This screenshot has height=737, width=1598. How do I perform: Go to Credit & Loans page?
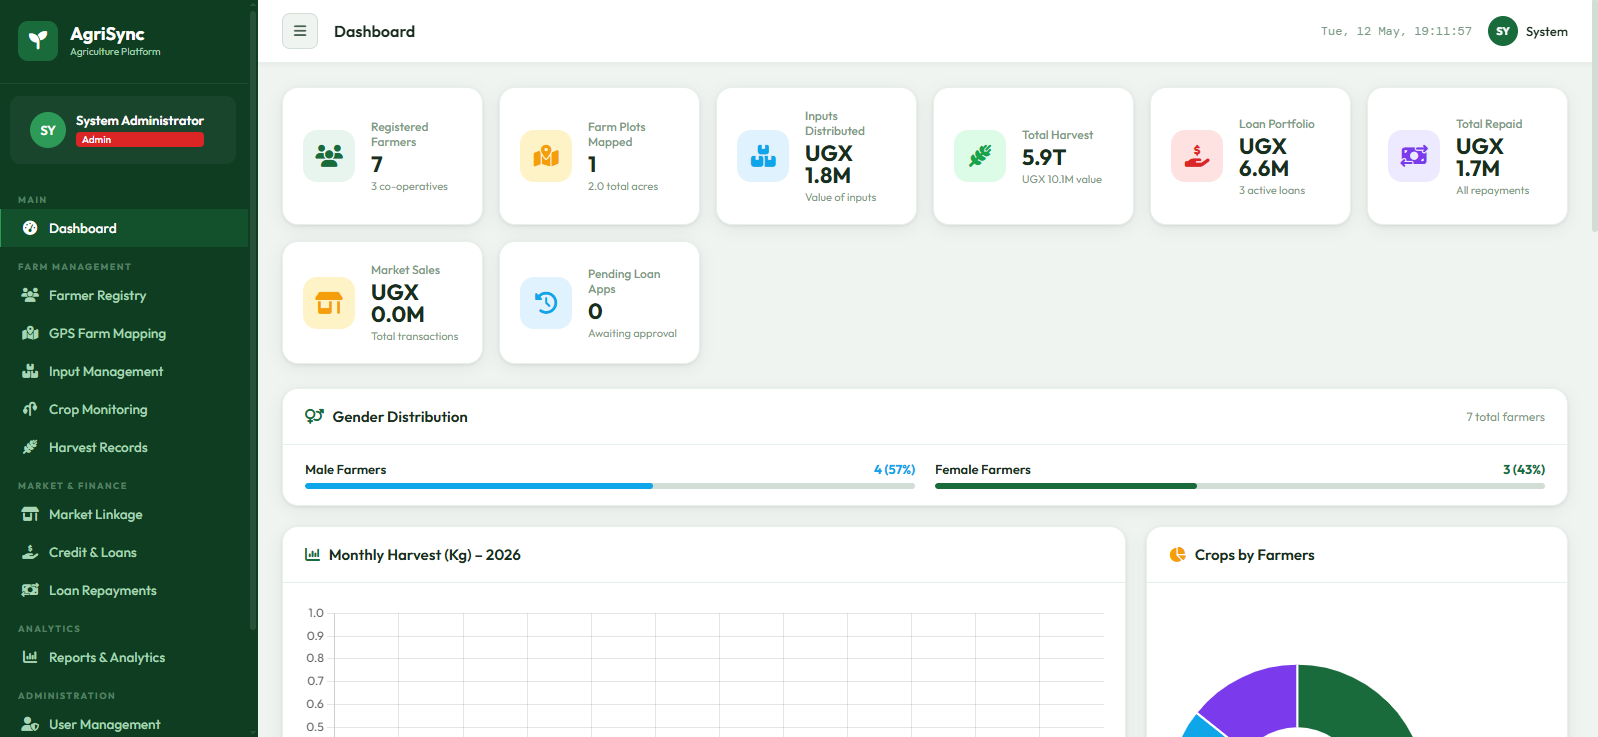pos(124,552)
